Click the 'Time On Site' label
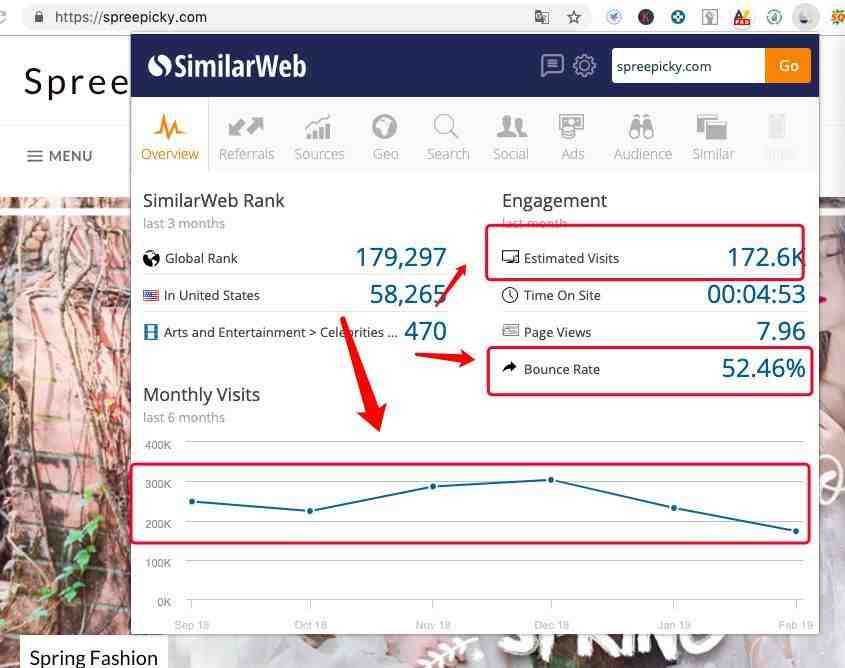The height and width of the screenshot is (668, 845). 562,295
